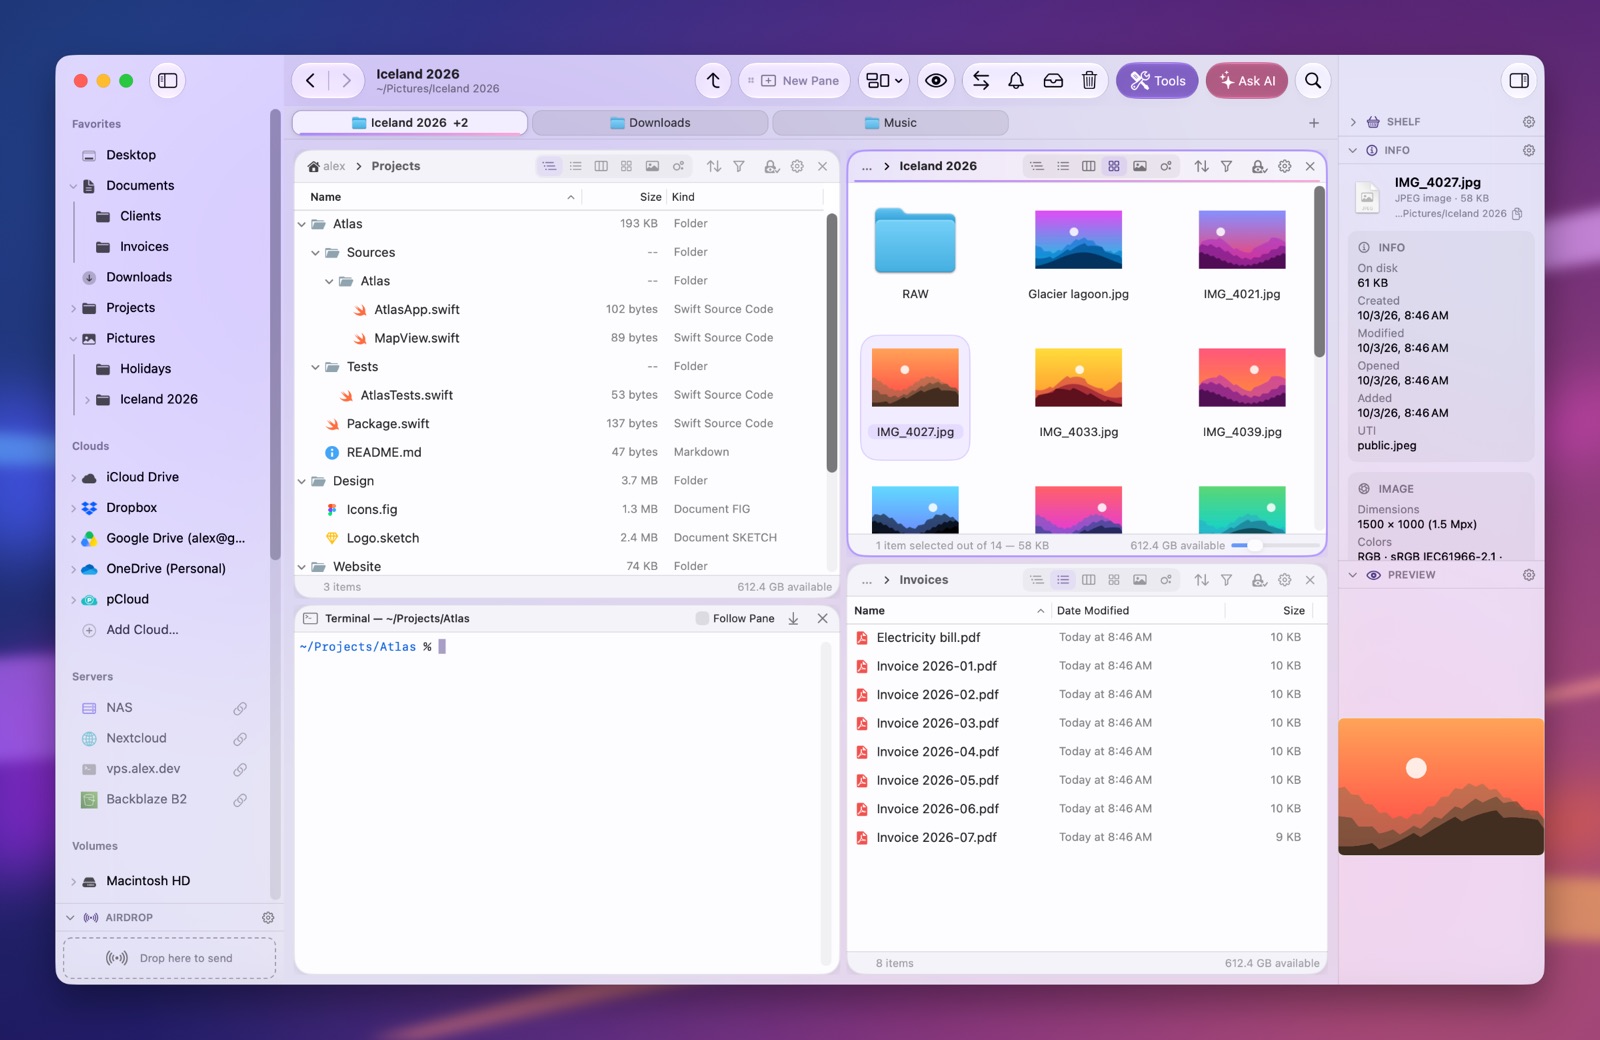Open the Tools menu button
1600x1040 pixels.
(1157, 81)
